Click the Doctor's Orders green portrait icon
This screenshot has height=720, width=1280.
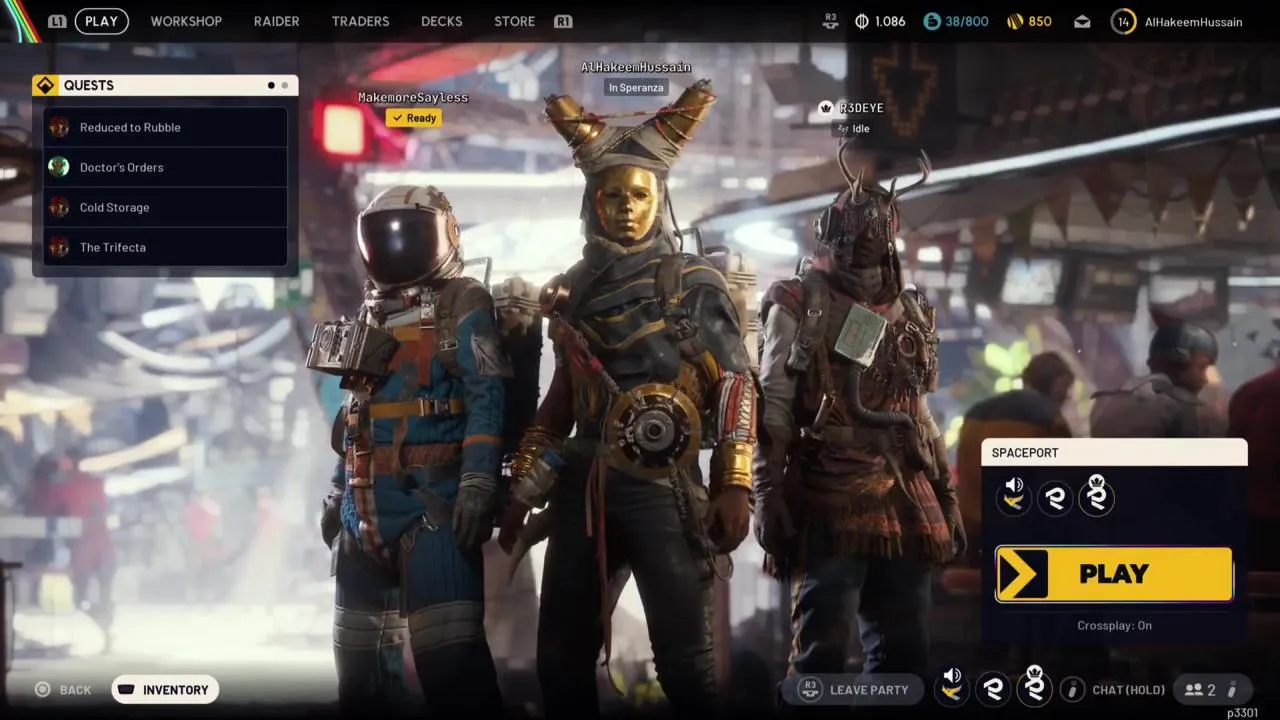click(x=59, y=167)
